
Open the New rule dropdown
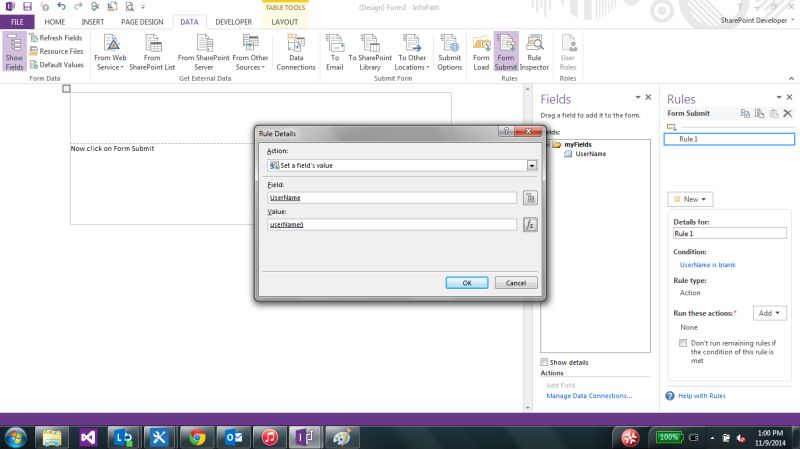(690, 199)
